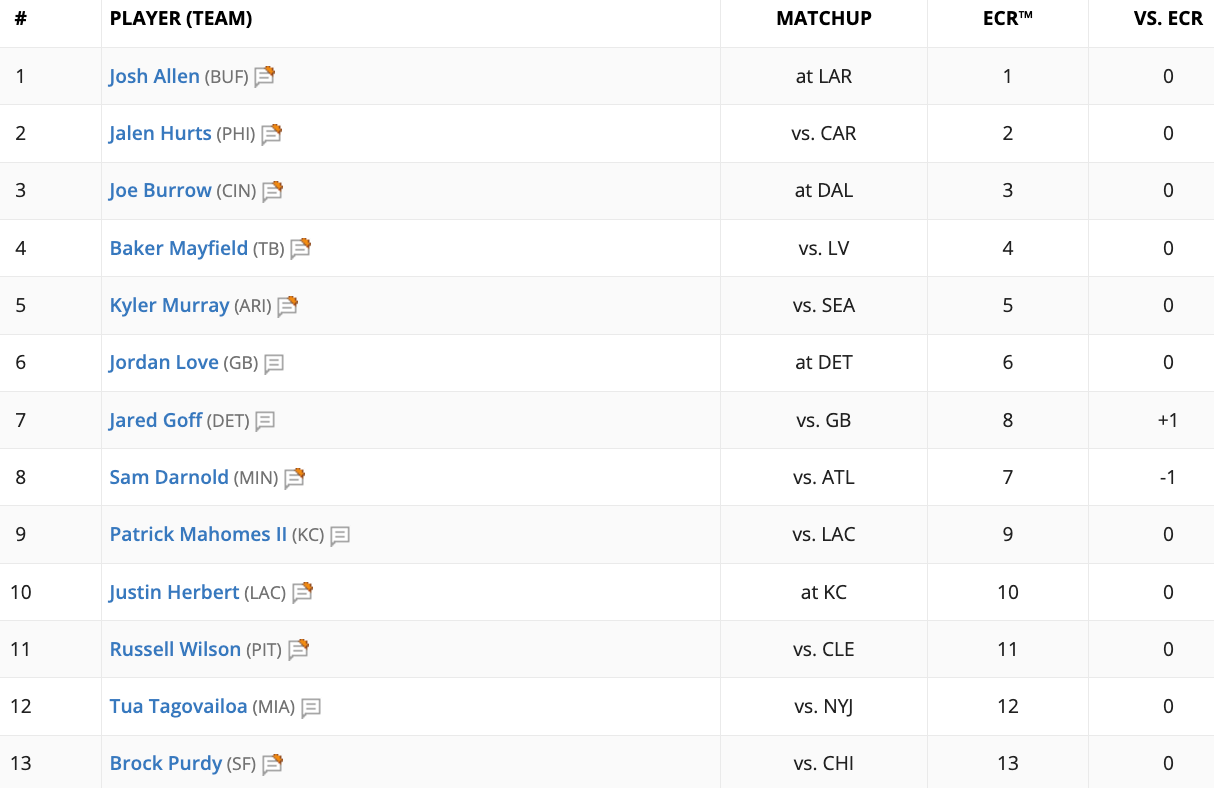Open the comment icon beside Patrick Mahomes II
Image resolution: width=1214 pixels, height=788 pixels.
click(340, 536)
